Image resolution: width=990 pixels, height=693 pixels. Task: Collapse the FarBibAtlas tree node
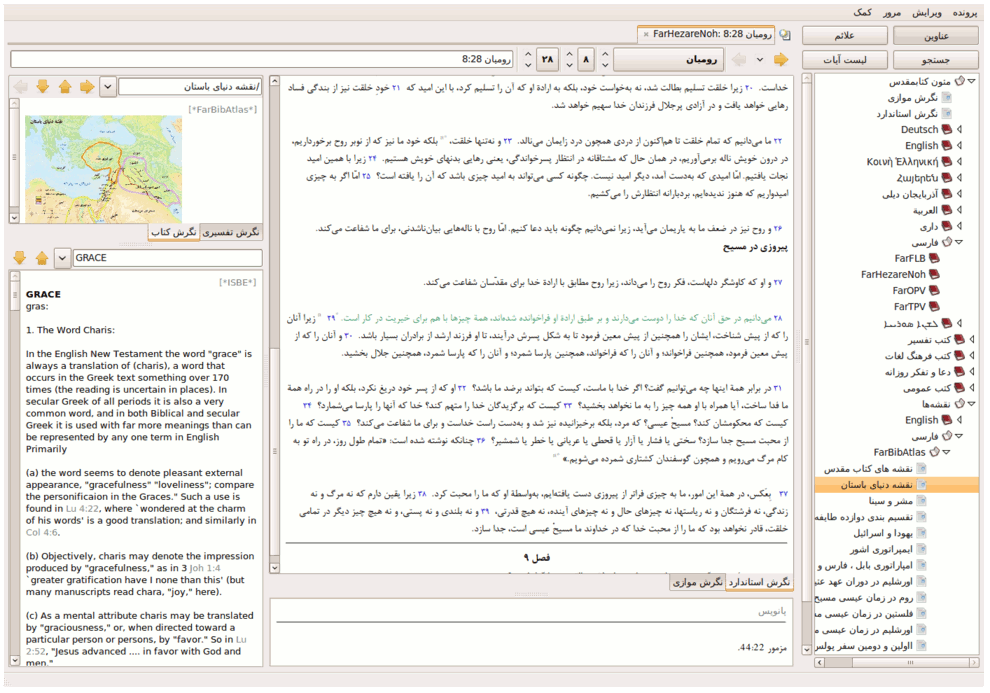(x=946, y=453)
